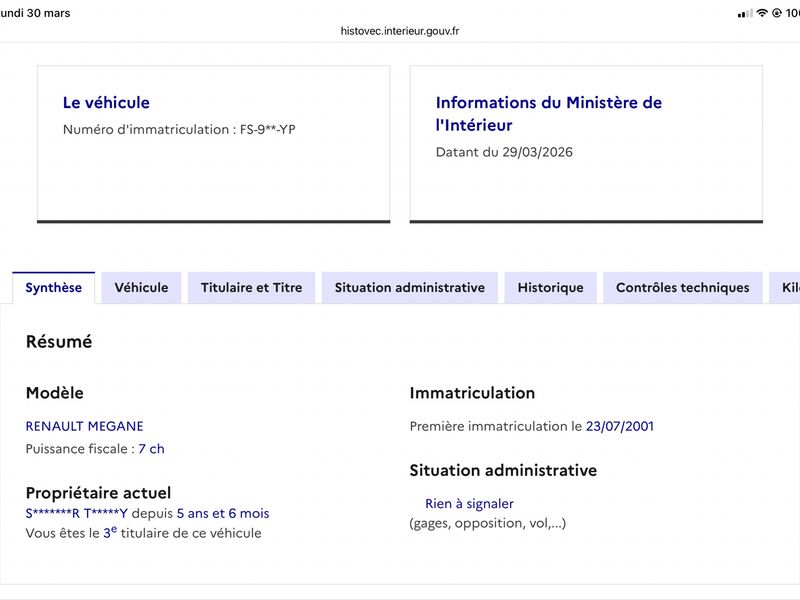Click the owner name S*******R T*****Y
This screenshot has height=600, width=800.
pos(77,513)
